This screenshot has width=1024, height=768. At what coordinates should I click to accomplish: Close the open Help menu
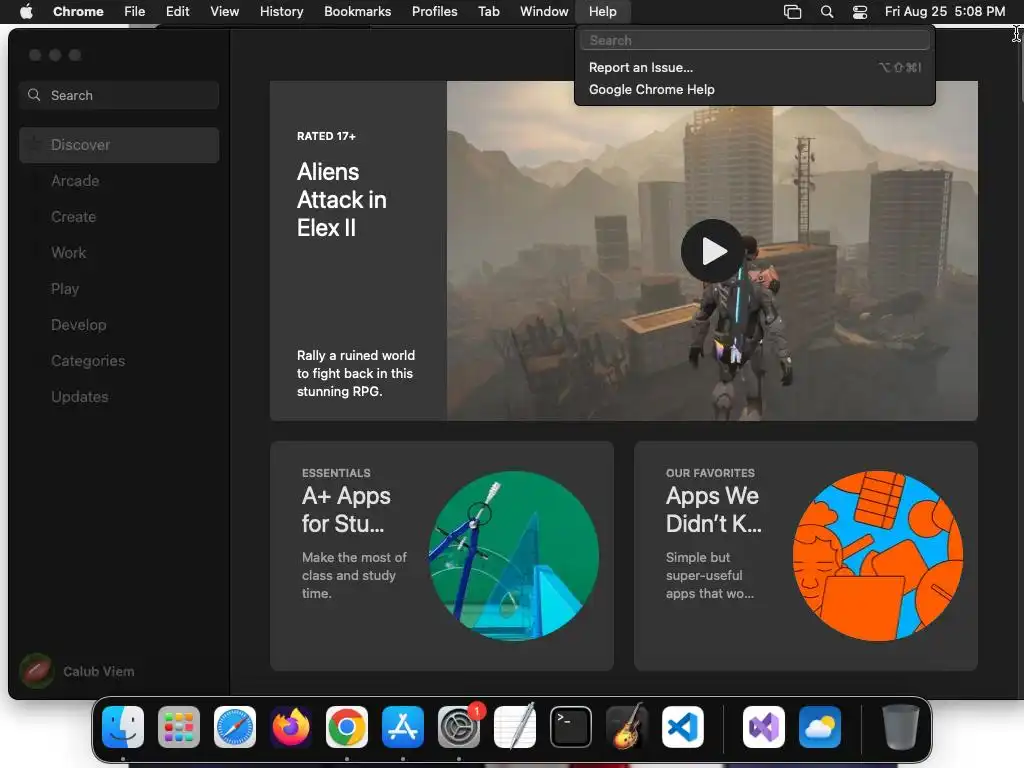click(x=602, y=11)
